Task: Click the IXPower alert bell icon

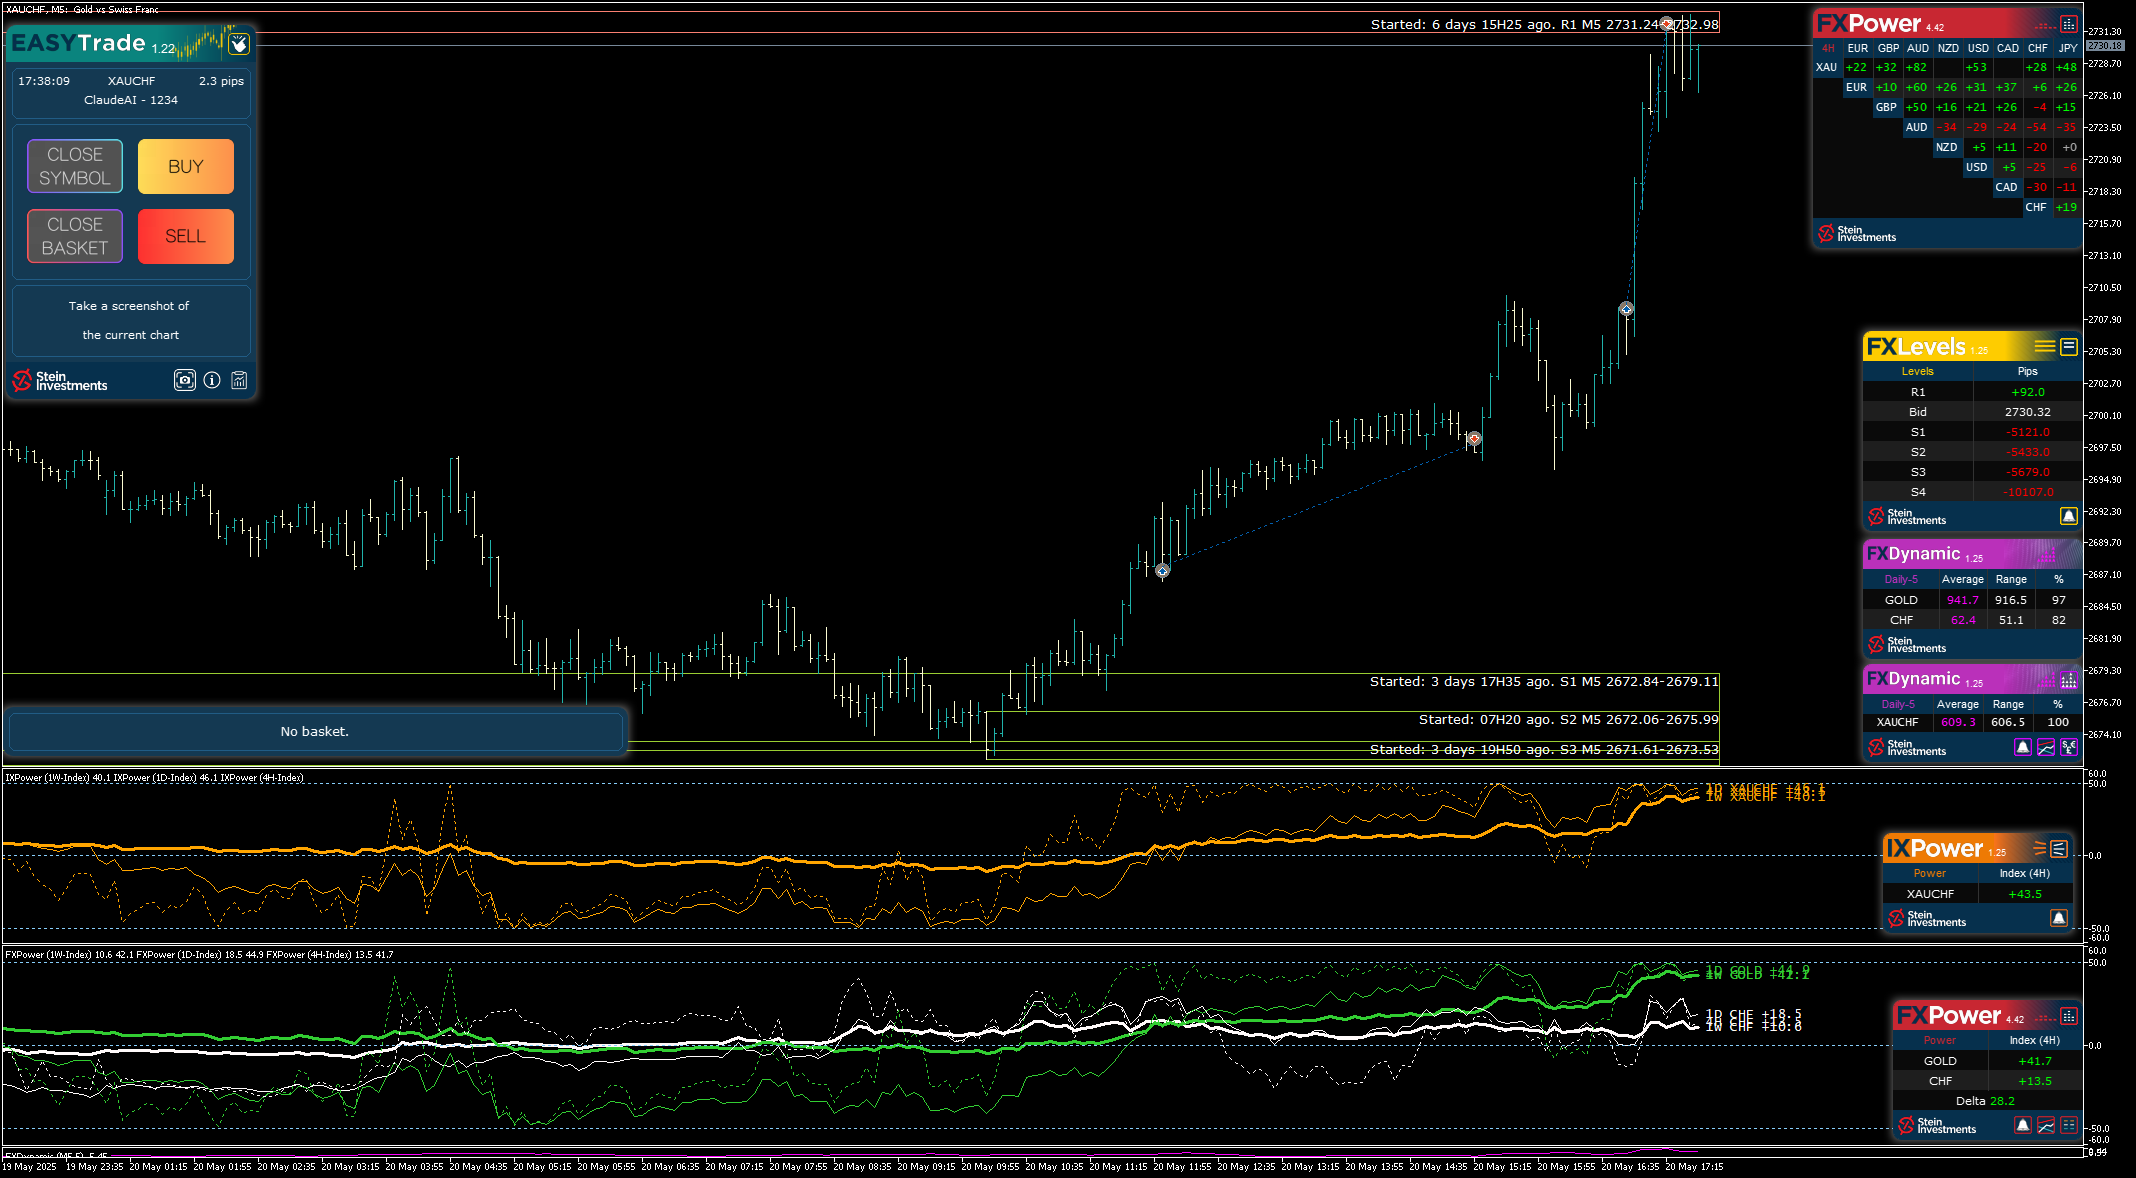Action: [2058, 918]
